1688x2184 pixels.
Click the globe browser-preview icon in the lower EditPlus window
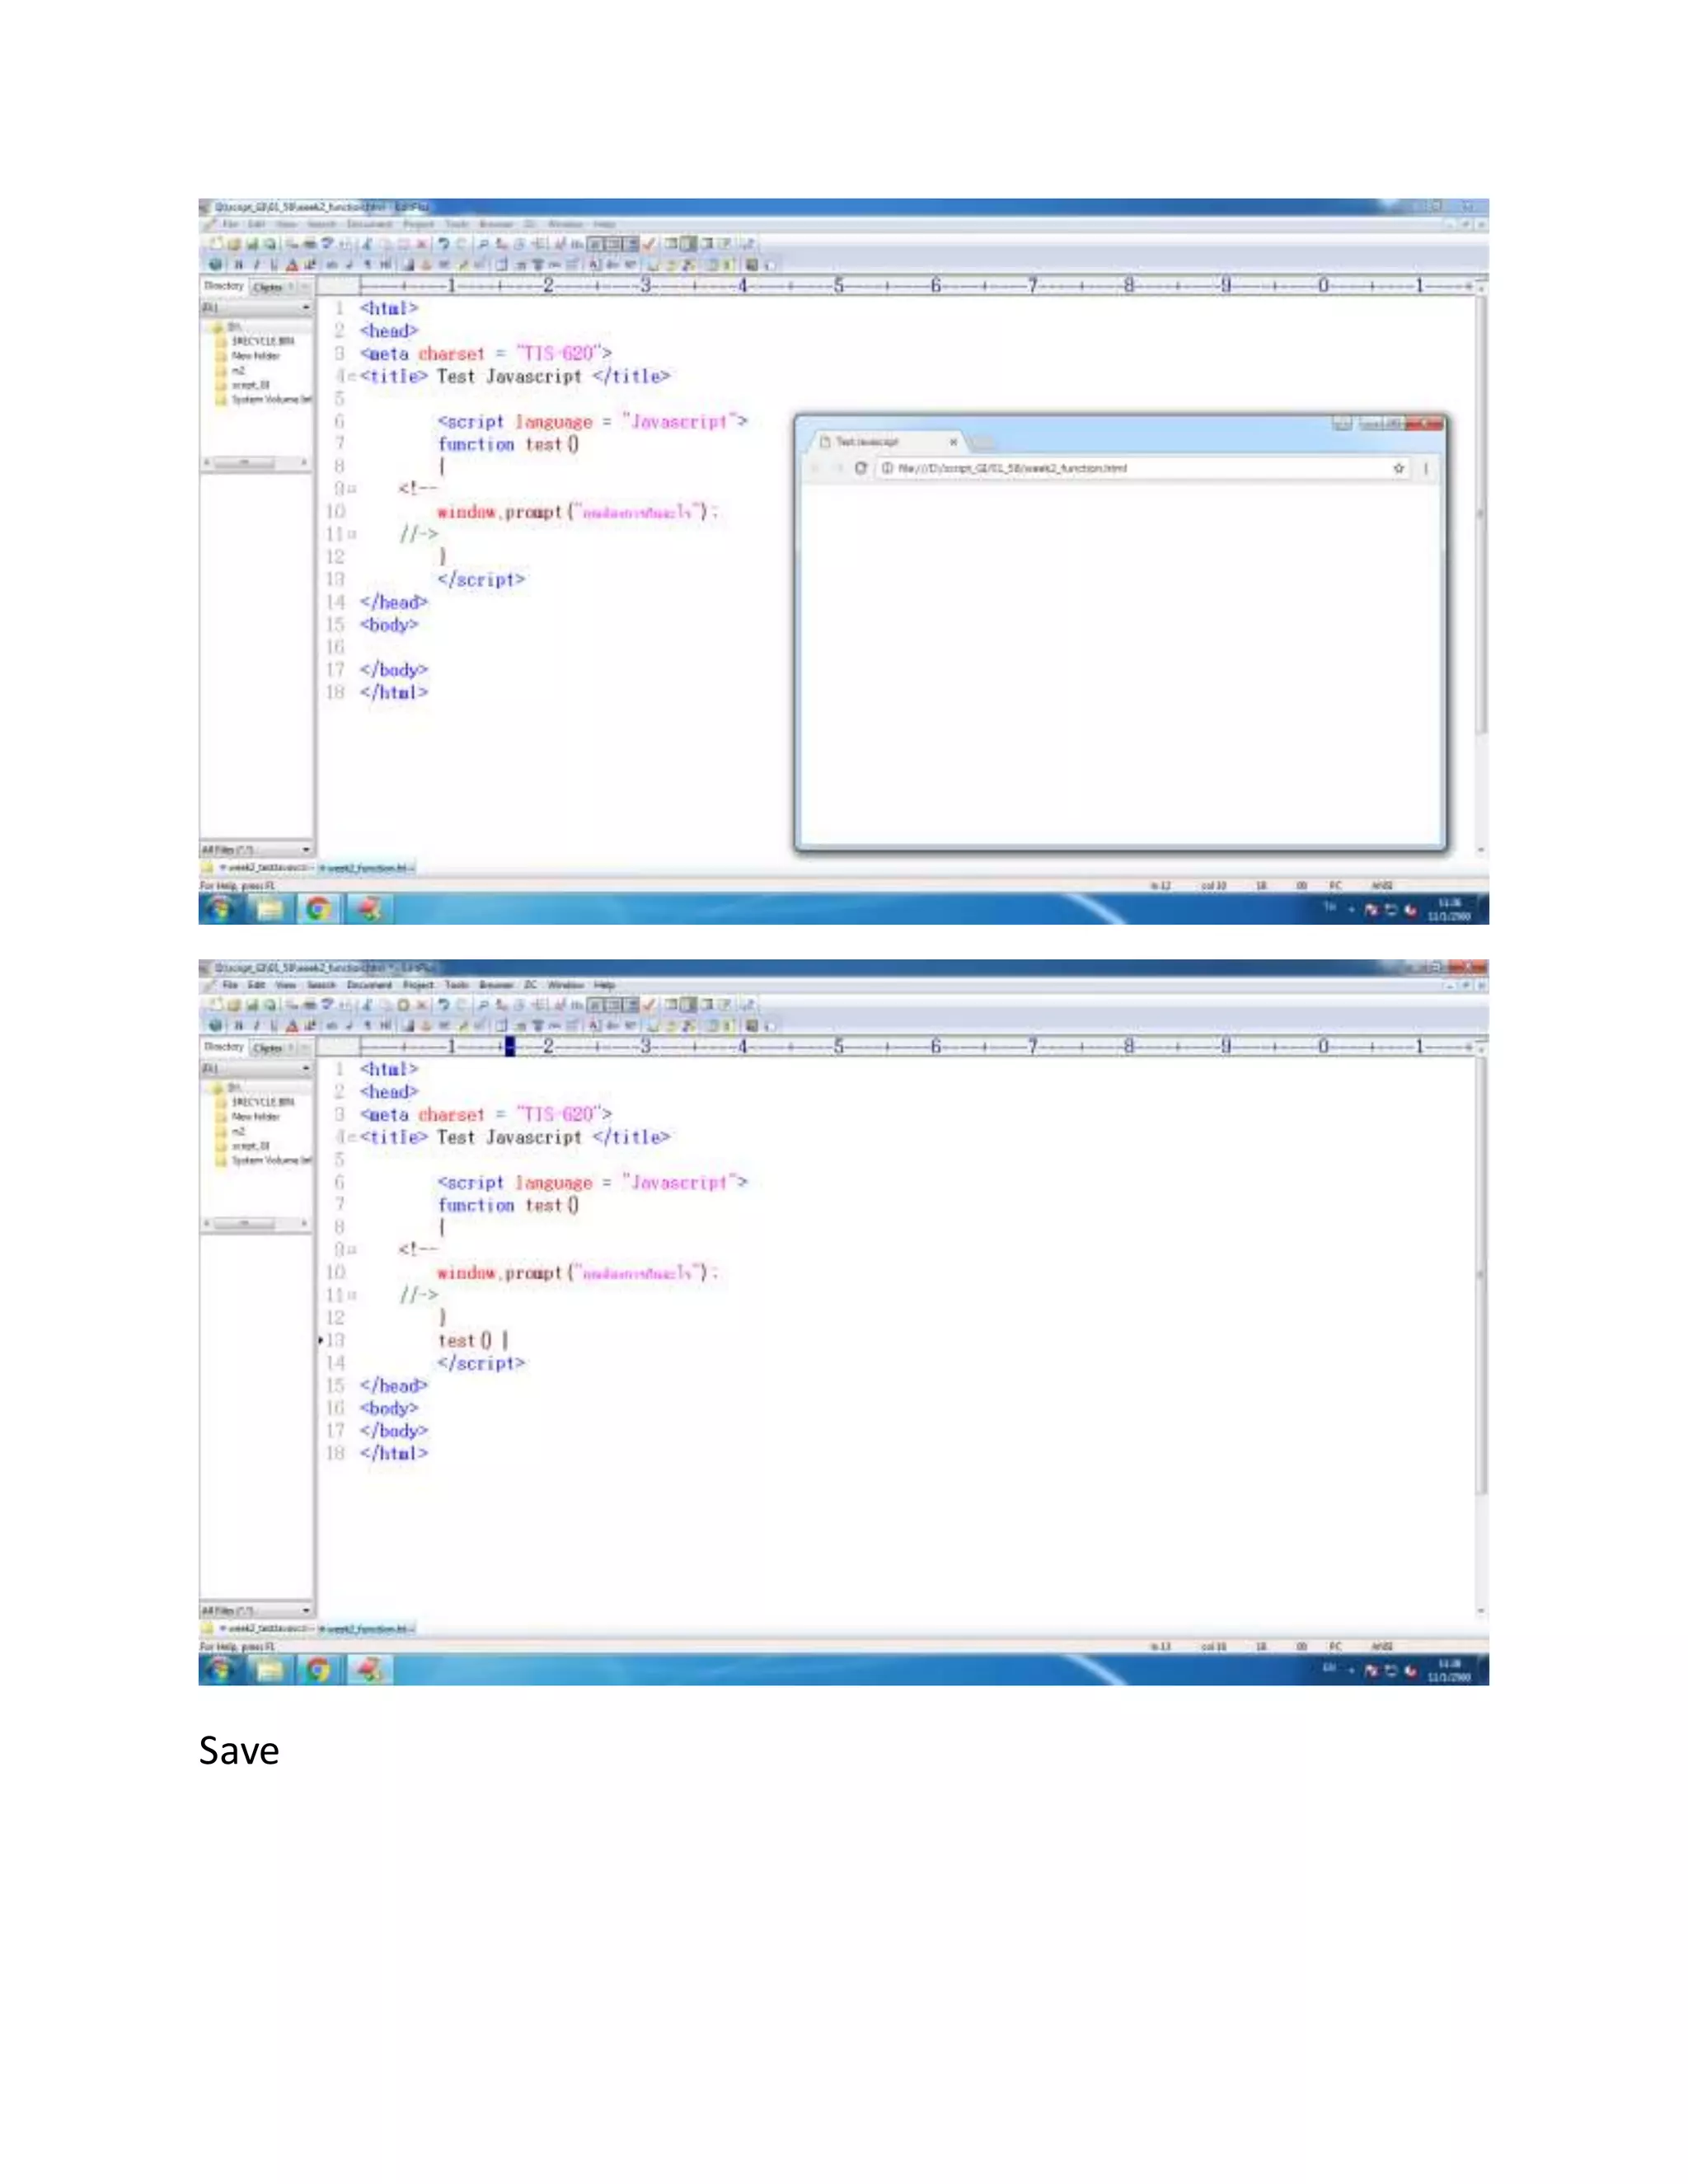pos(215,1025)
